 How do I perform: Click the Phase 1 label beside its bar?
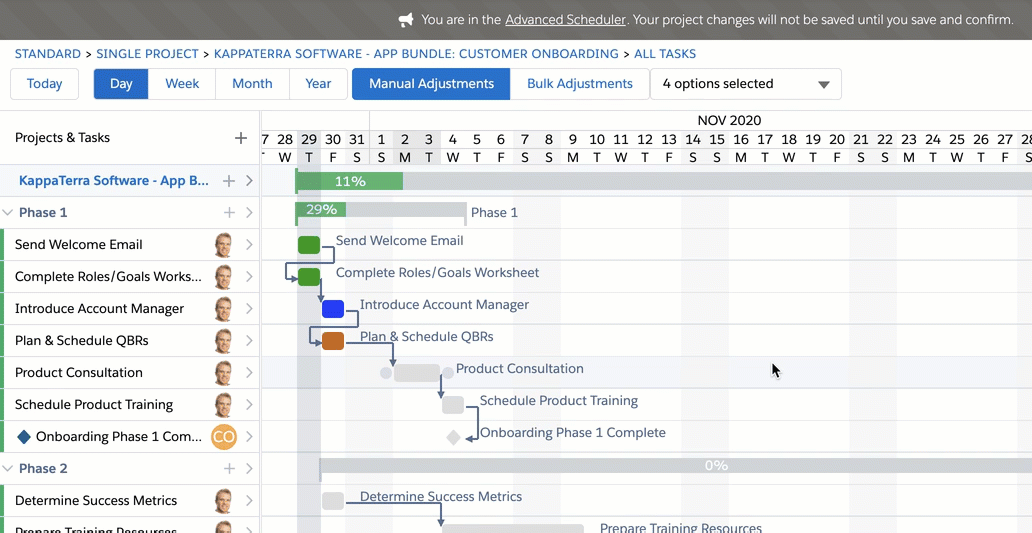point(494,213)
